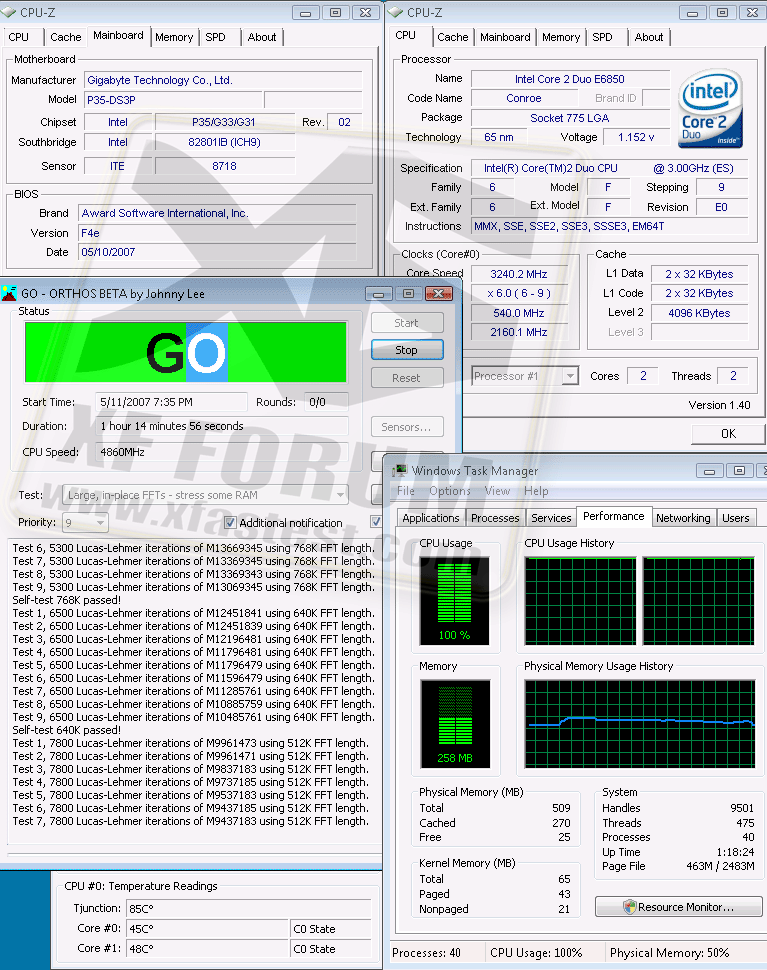The height and width of the screenshot is (970, 767).
Task: Open Task Manager File menu
Action: 406,491
